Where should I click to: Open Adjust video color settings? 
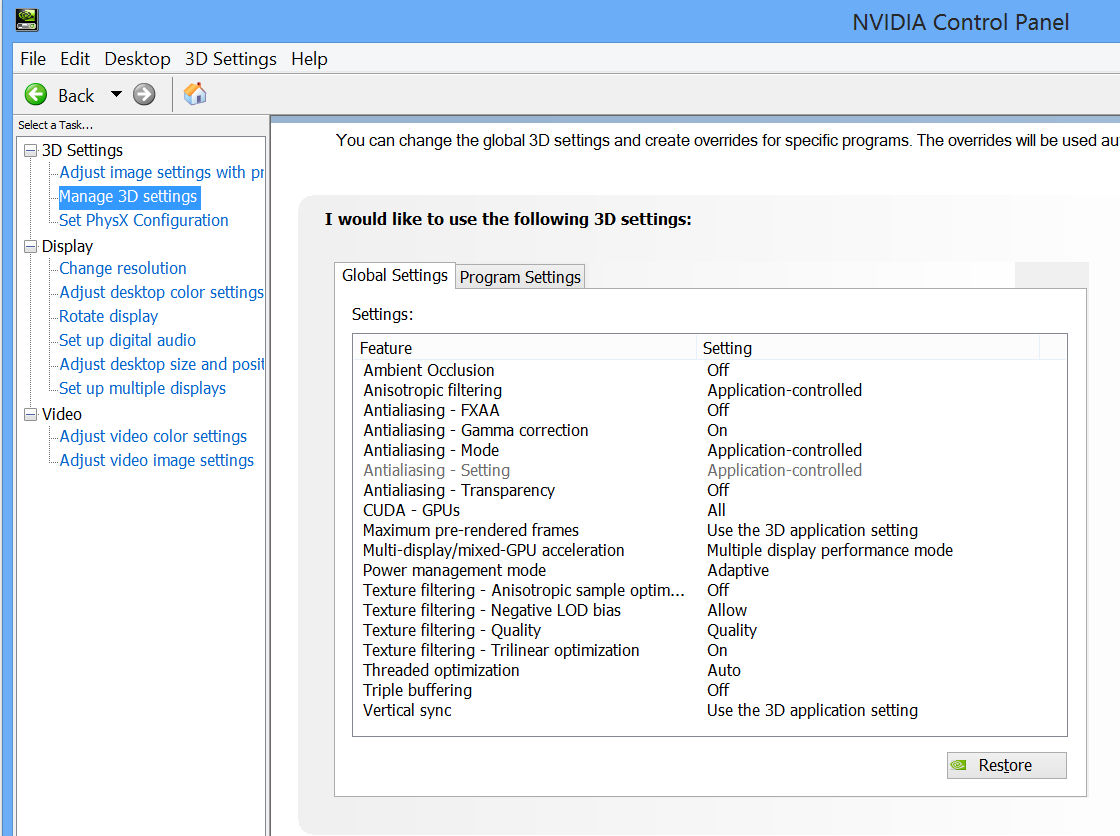click(x=153, y=436)
